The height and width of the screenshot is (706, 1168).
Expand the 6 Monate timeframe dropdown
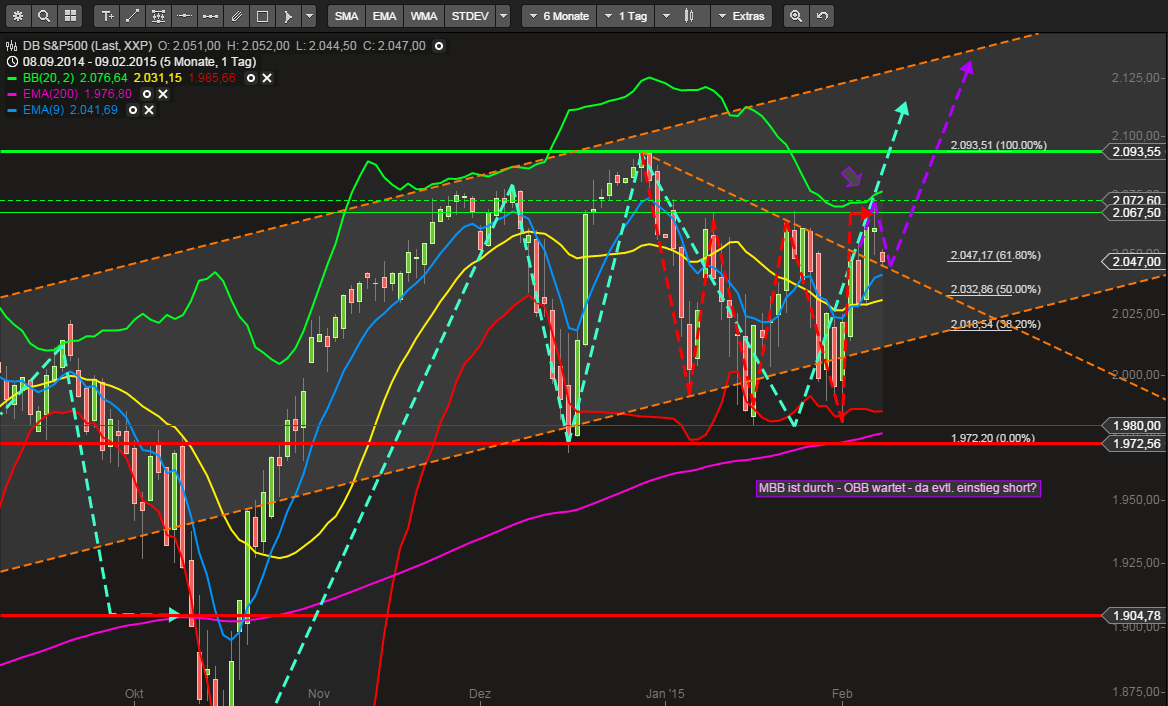(x=558, y=16)
